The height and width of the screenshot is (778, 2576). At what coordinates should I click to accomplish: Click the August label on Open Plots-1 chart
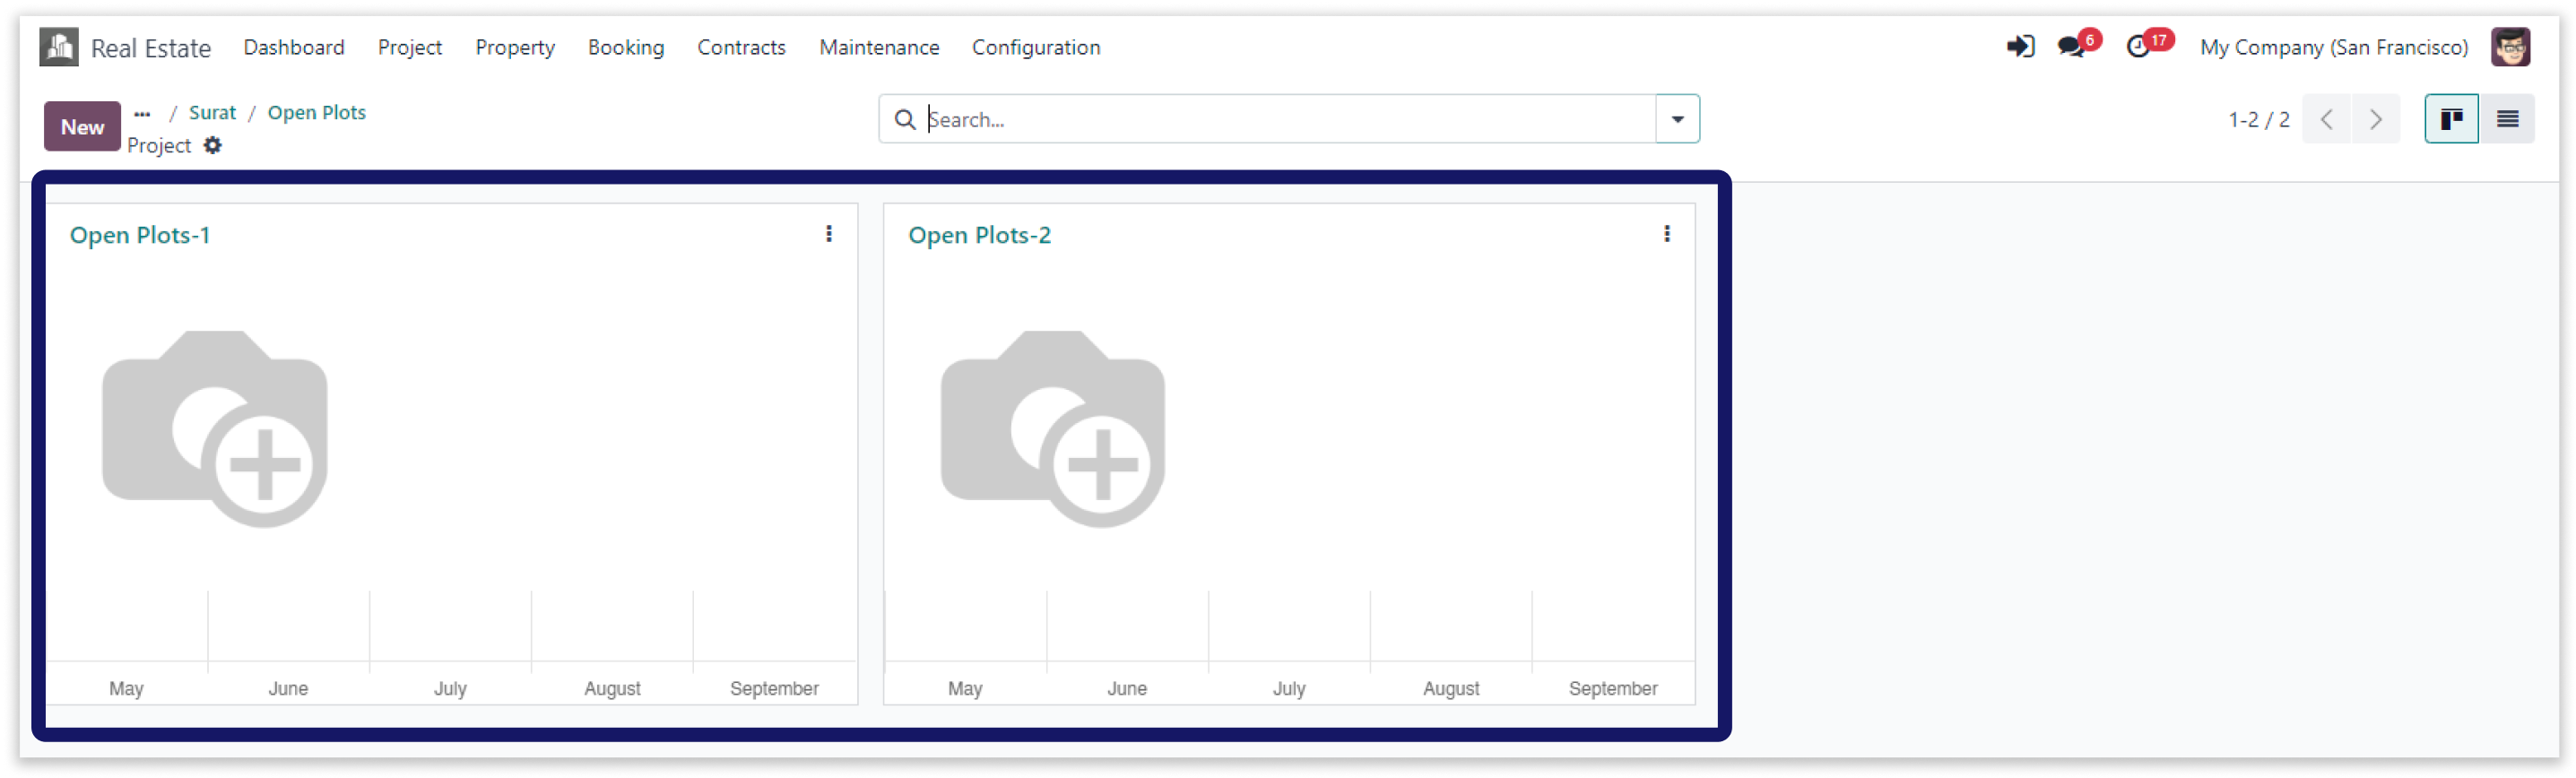(612, 689)
